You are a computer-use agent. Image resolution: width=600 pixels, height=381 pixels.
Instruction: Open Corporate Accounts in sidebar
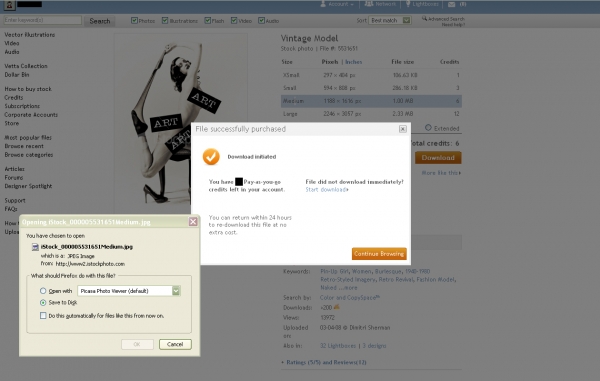[31, 115]
